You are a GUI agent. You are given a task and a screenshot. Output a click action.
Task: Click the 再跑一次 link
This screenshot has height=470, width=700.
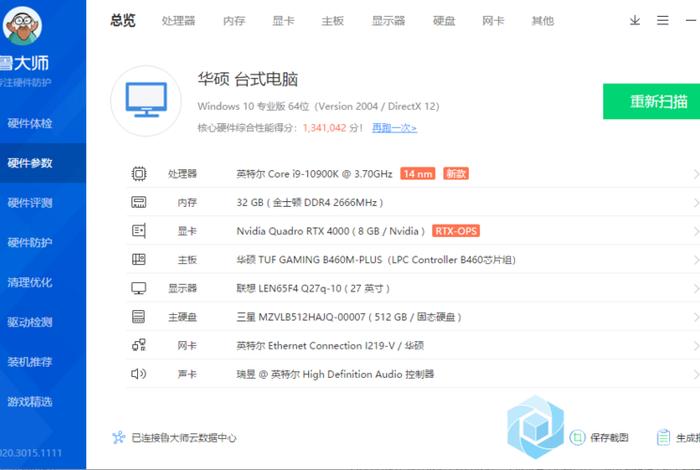(x=394, y=128)
